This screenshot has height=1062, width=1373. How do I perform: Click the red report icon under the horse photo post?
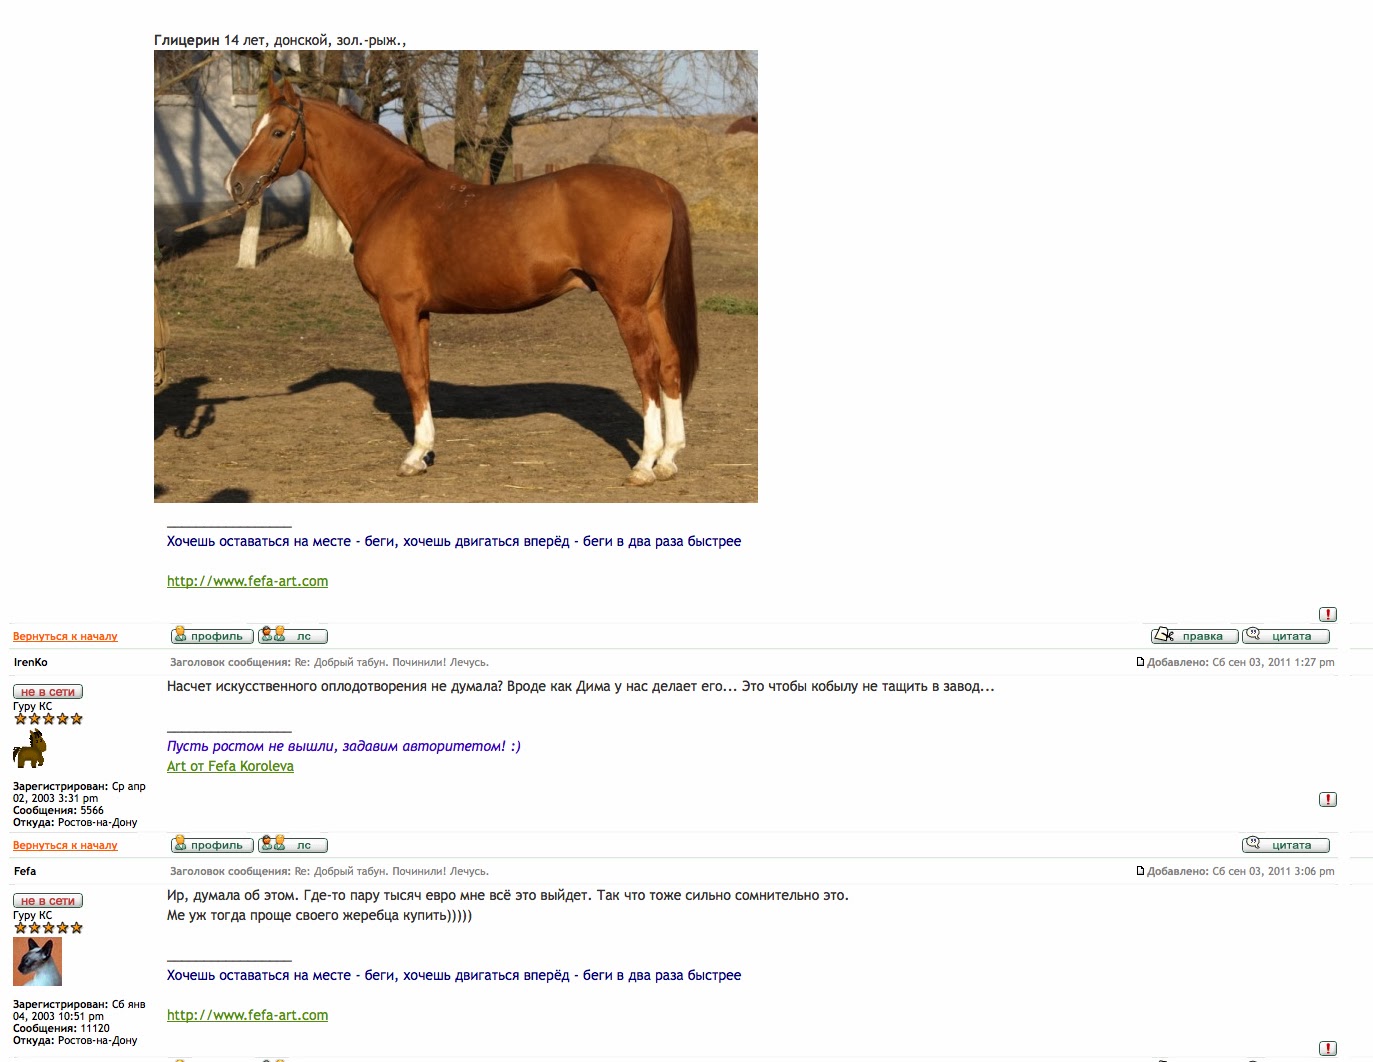(x=1328, y=614)
